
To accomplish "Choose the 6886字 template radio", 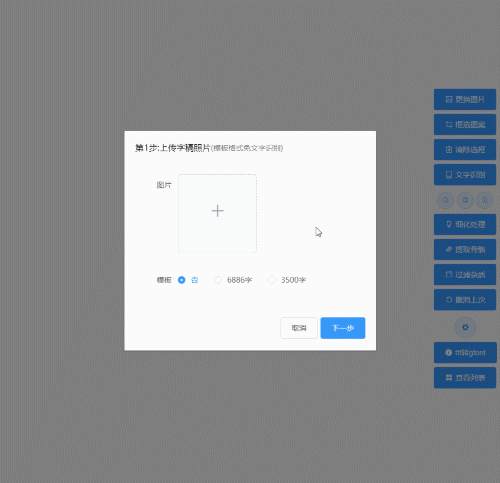I will (x=233, y=280).
